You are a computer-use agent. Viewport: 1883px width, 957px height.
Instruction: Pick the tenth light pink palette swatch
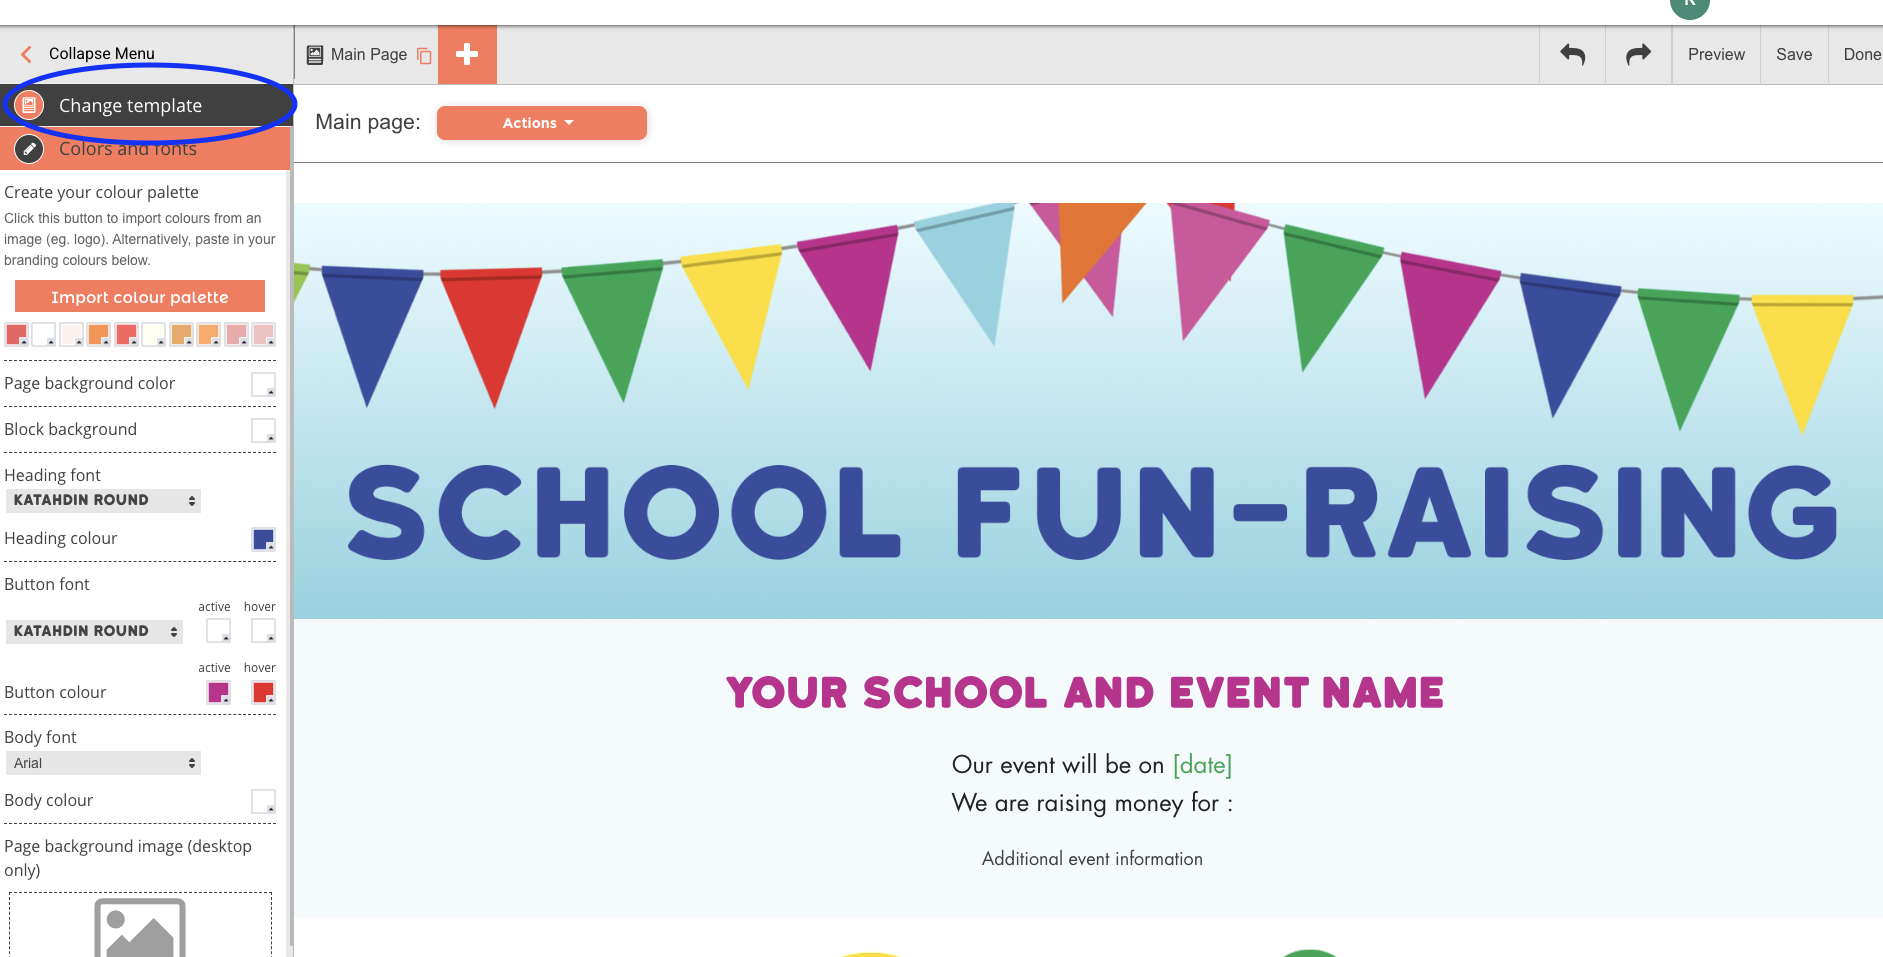click(x=263, y=334)
